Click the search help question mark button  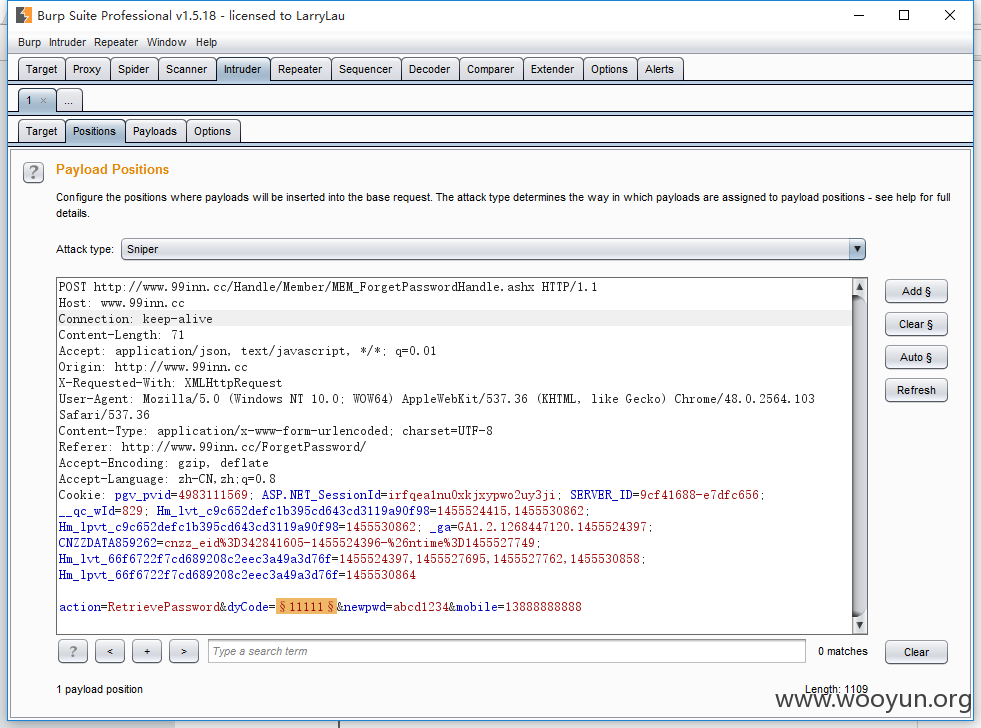pos(73,651)
